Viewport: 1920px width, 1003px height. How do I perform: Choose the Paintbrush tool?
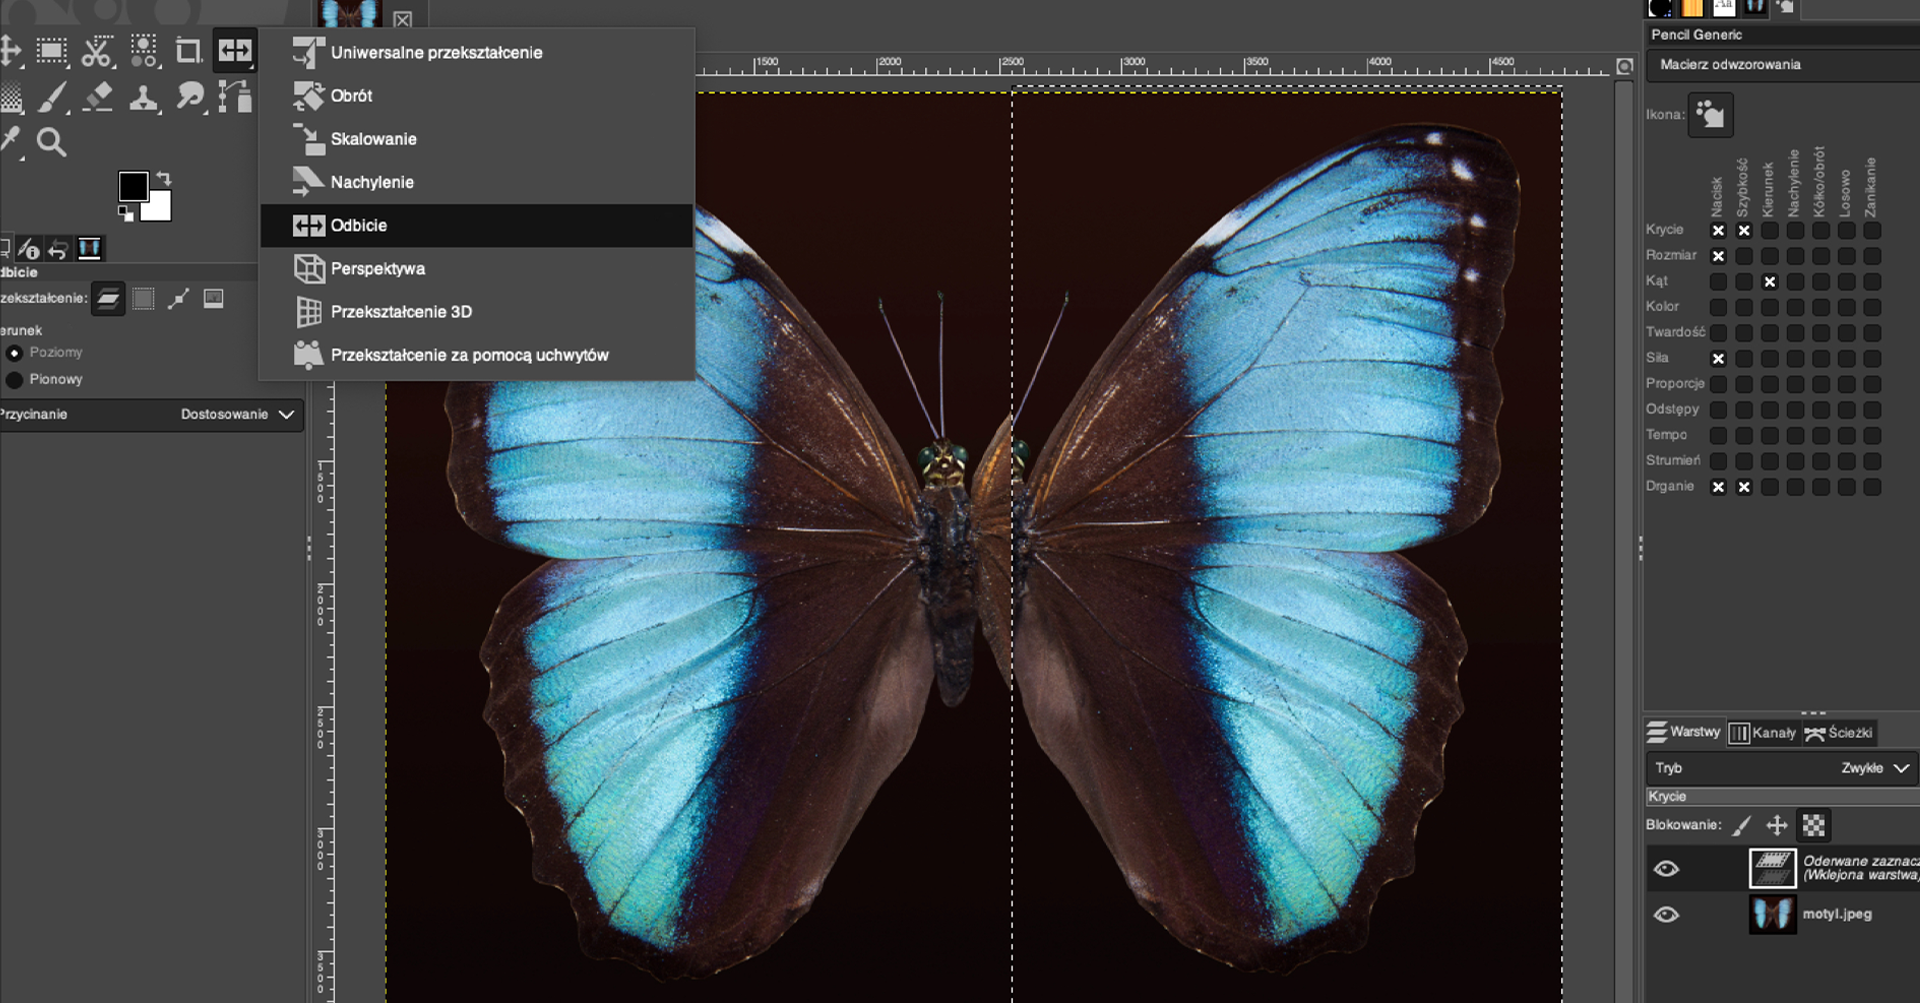[52, 97]
